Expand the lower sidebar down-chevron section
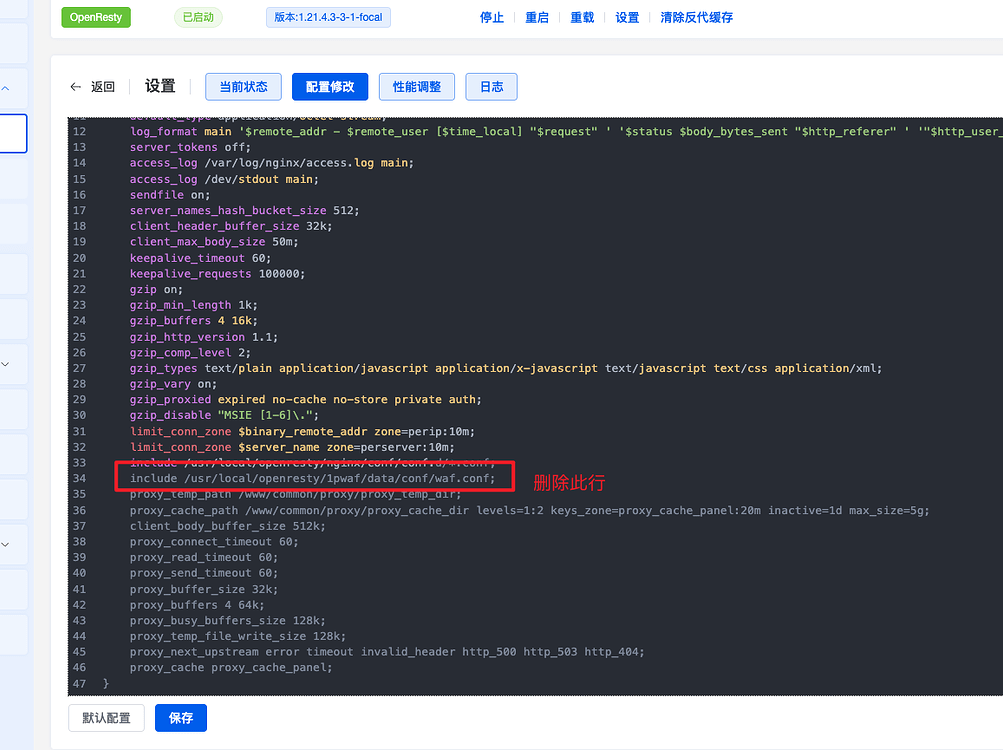Viewport: 1003px width, 750px height. click(4, 543)
